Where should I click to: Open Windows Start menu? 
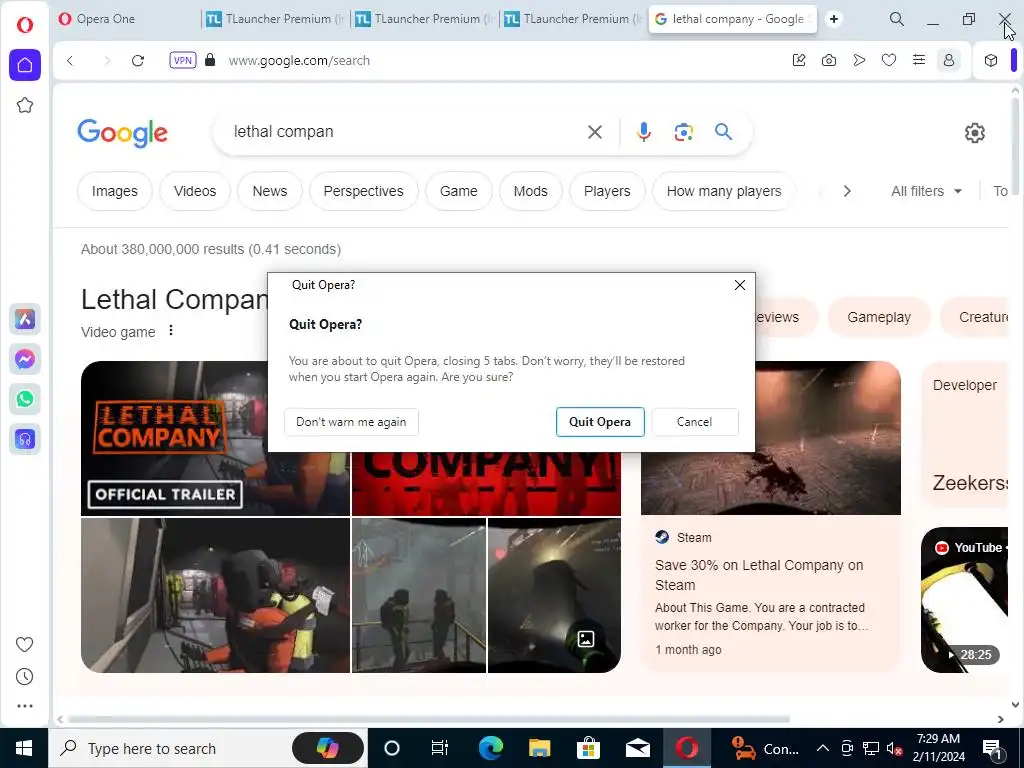tap(24, 748)
